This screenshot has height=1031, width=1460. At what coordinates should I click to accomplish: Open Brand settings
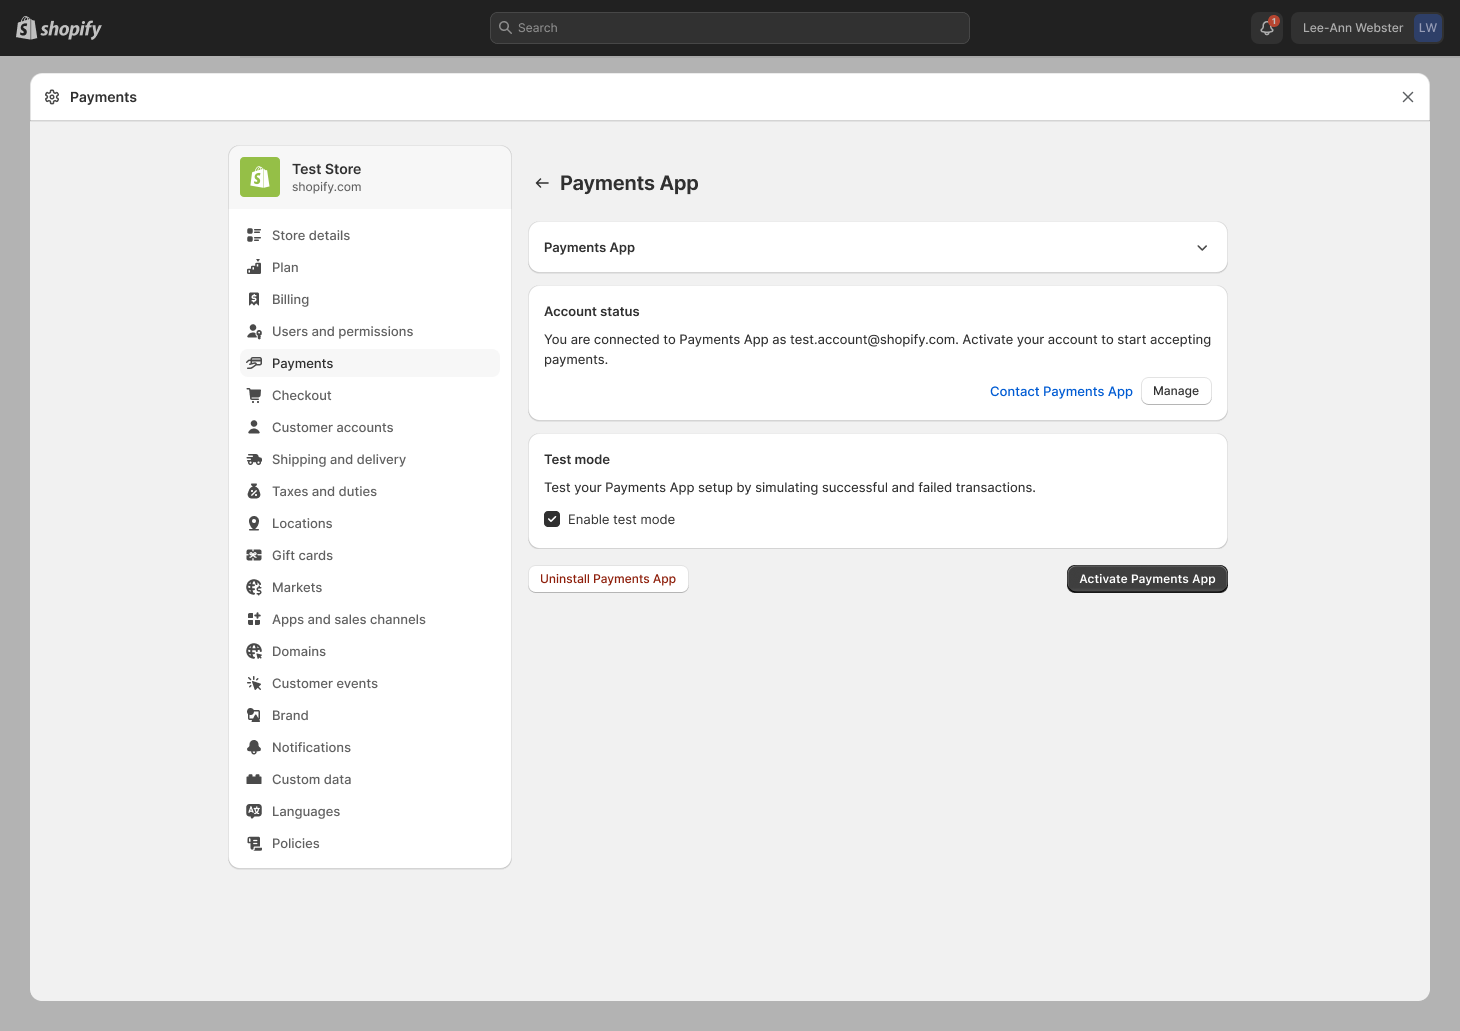(x=370, y=715)
